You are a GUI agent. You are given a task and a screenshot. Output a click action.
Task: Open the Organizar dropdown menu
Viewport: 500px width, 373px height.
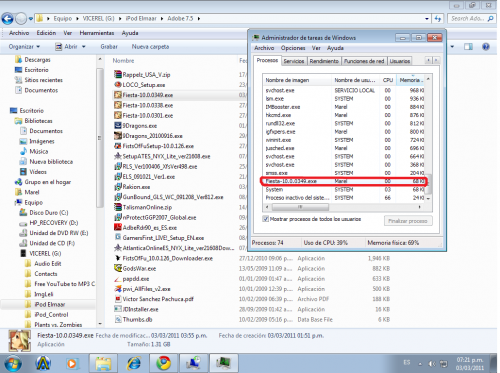click(24, 47)
